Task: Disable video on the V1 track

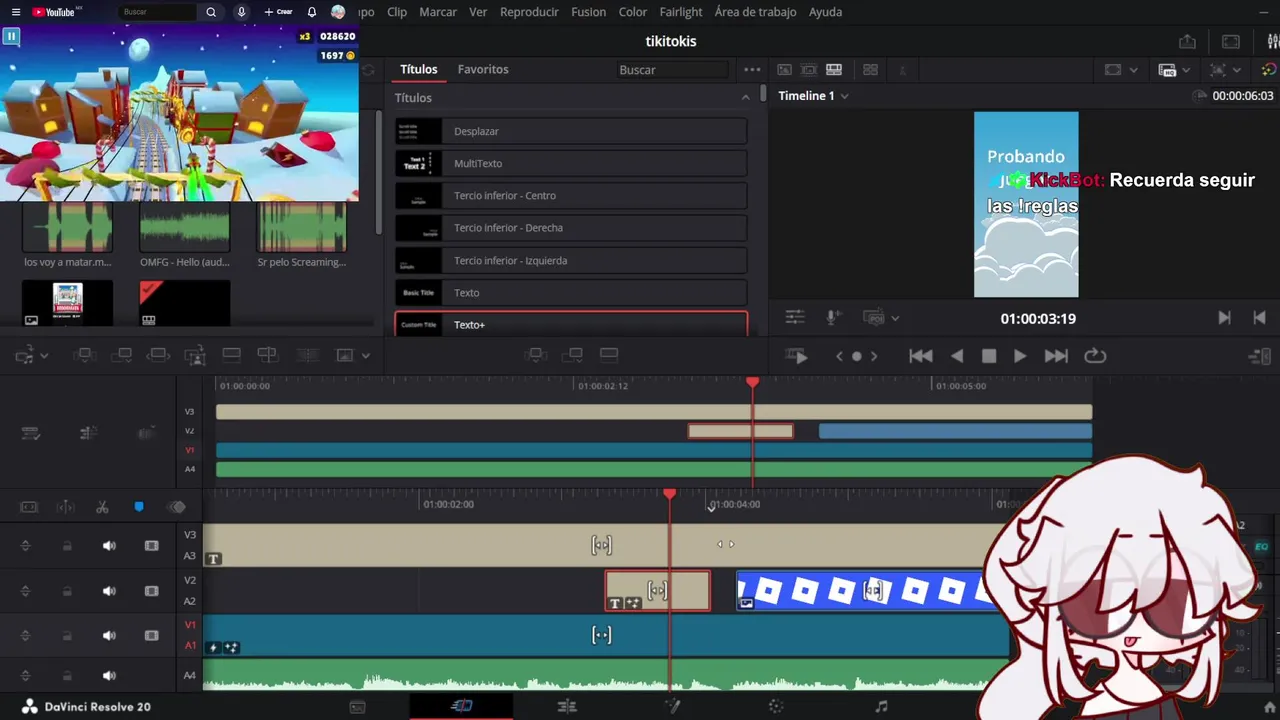Action: pos(152,636)
